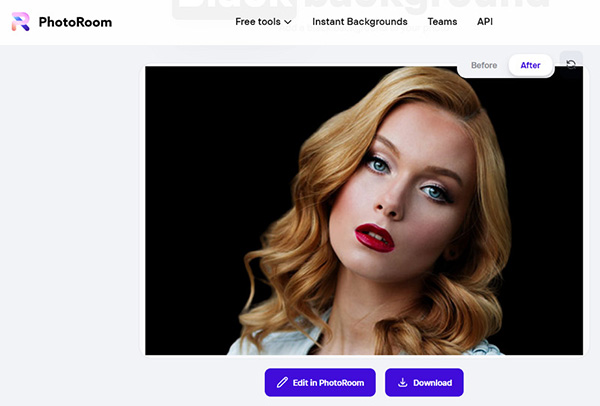Click the reset rotate-arrow icon
The image size is (600, 406).
pos(571,64)
